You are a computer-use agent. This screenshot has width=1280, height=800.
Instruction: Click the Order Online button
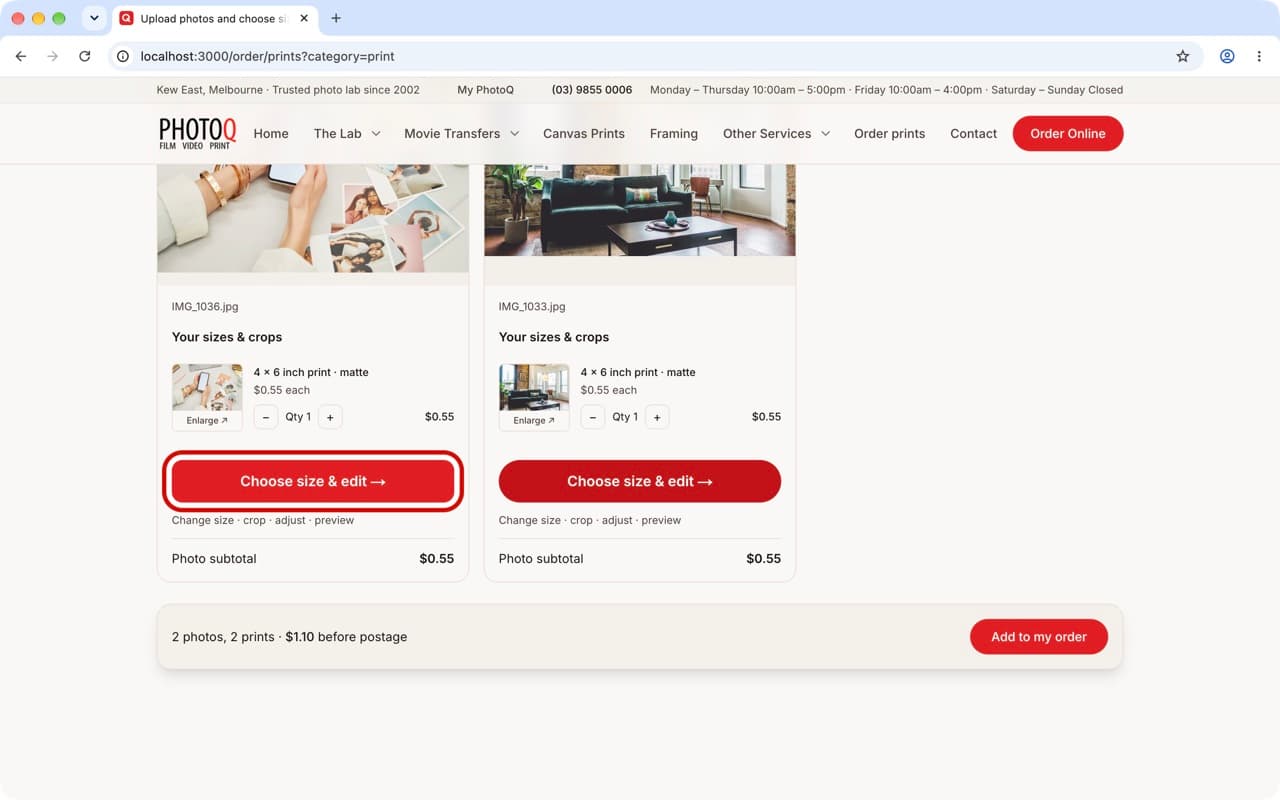1068,133
